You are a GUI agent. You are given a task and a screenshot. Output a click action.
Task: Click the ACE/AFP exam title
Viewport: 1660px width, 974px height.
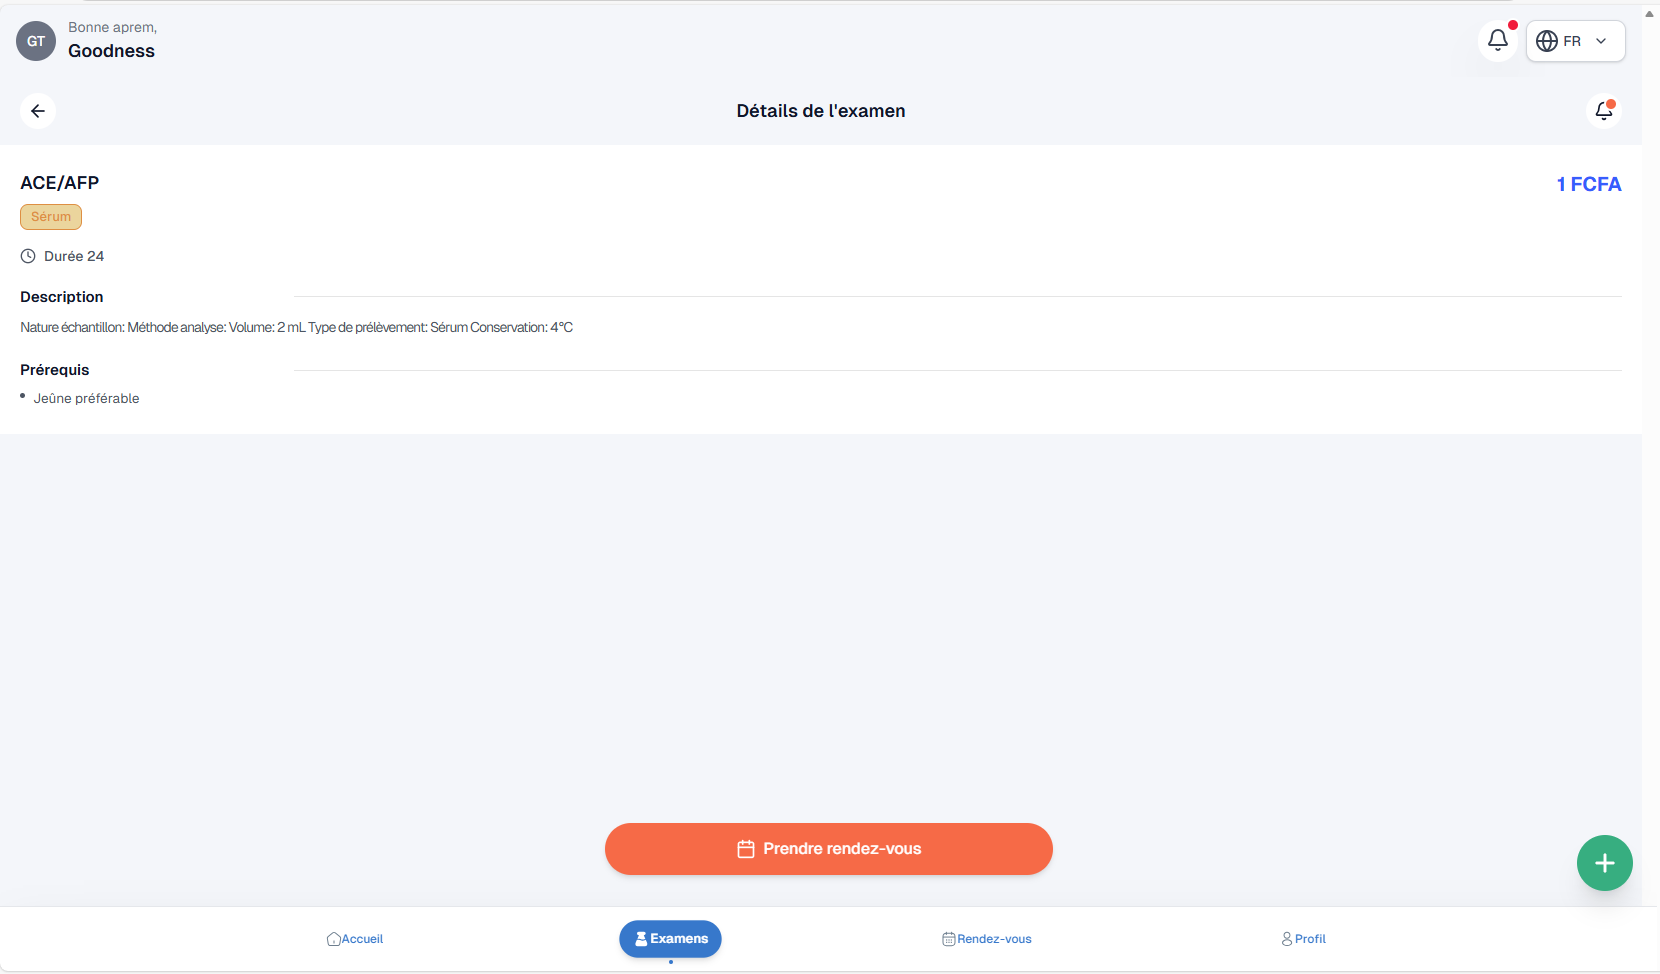pos(60,183)
